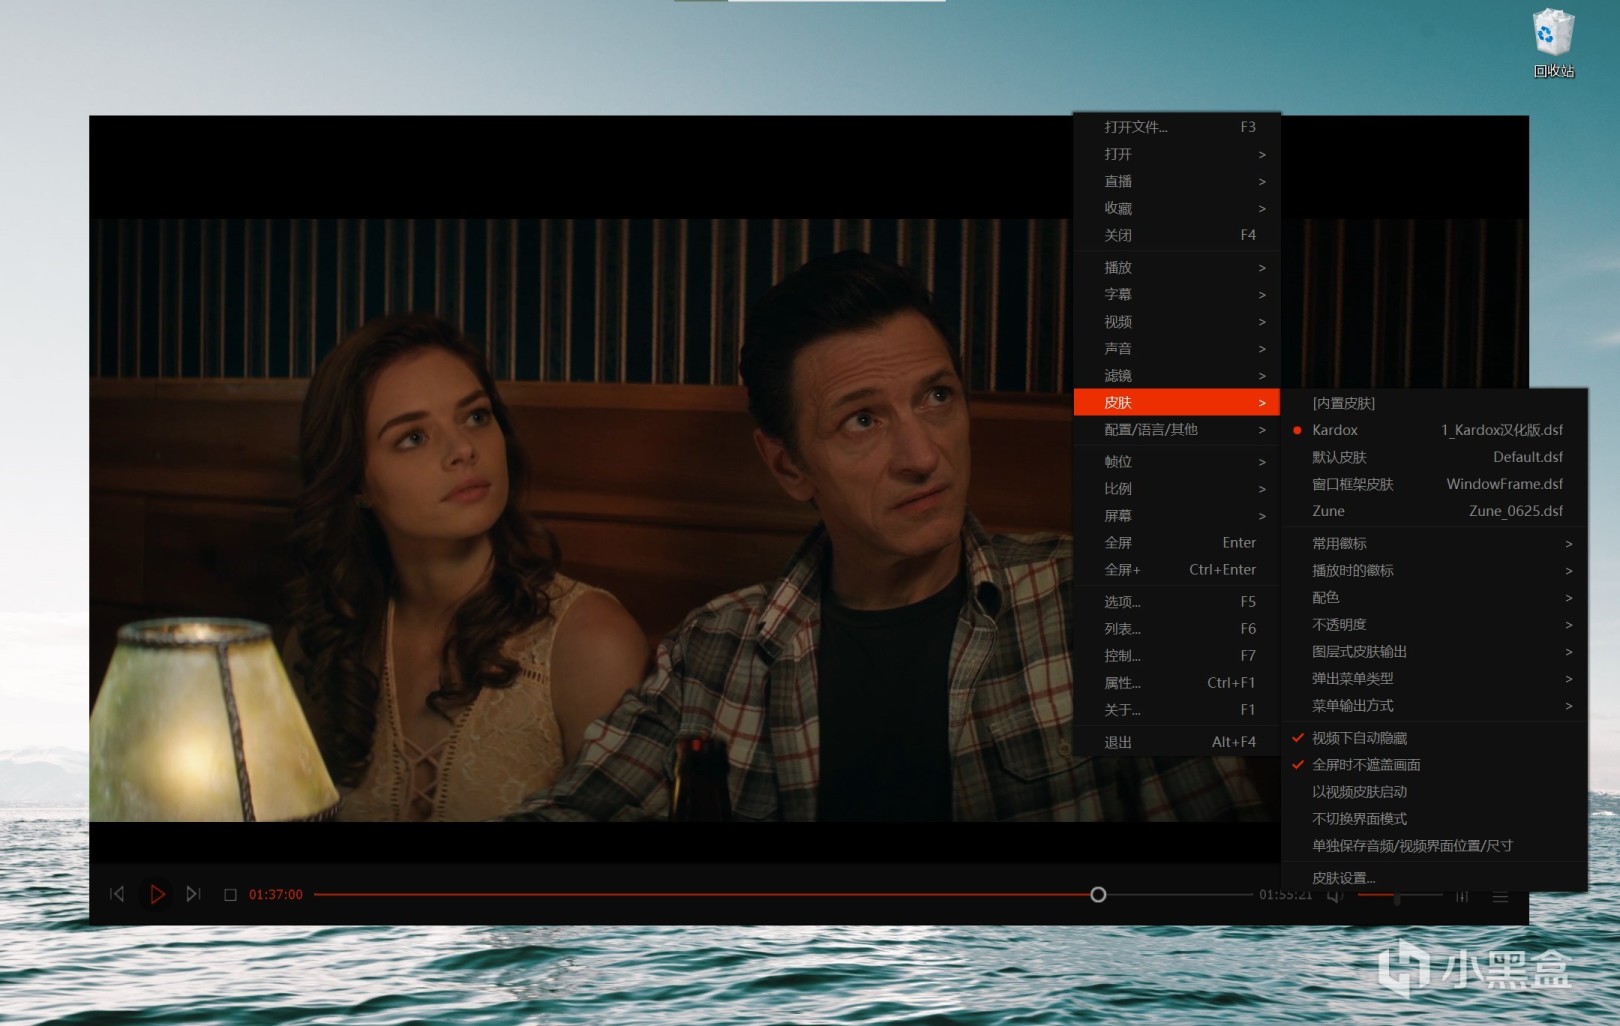Open 列表... F6 menu item
Viewport: 1620px width, 1026px height.
tap(1177, 628)
